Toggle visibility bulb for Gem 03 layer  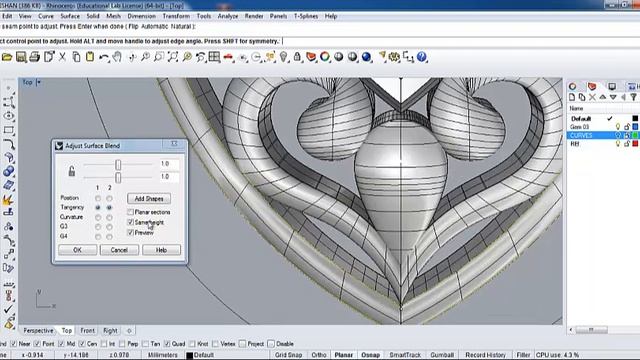coord(618,127)
